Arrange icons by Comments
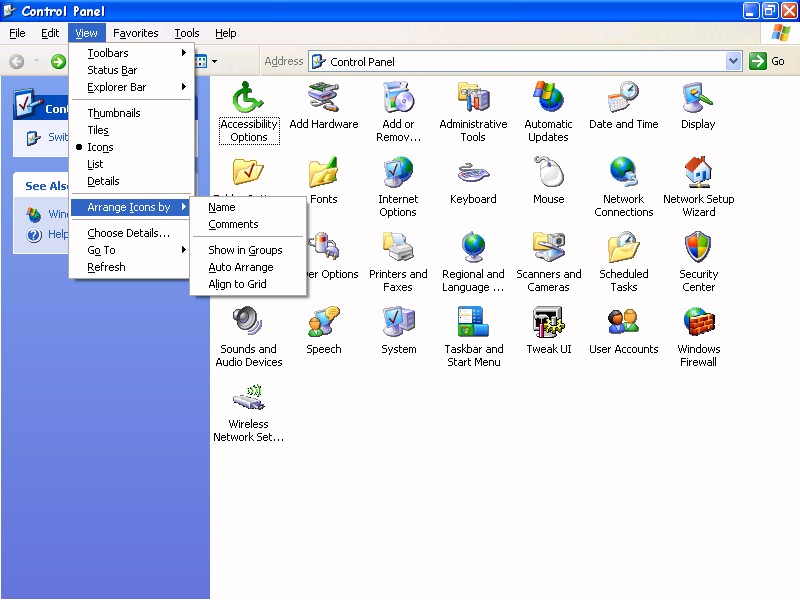800x600 pixels. point(248,224)
